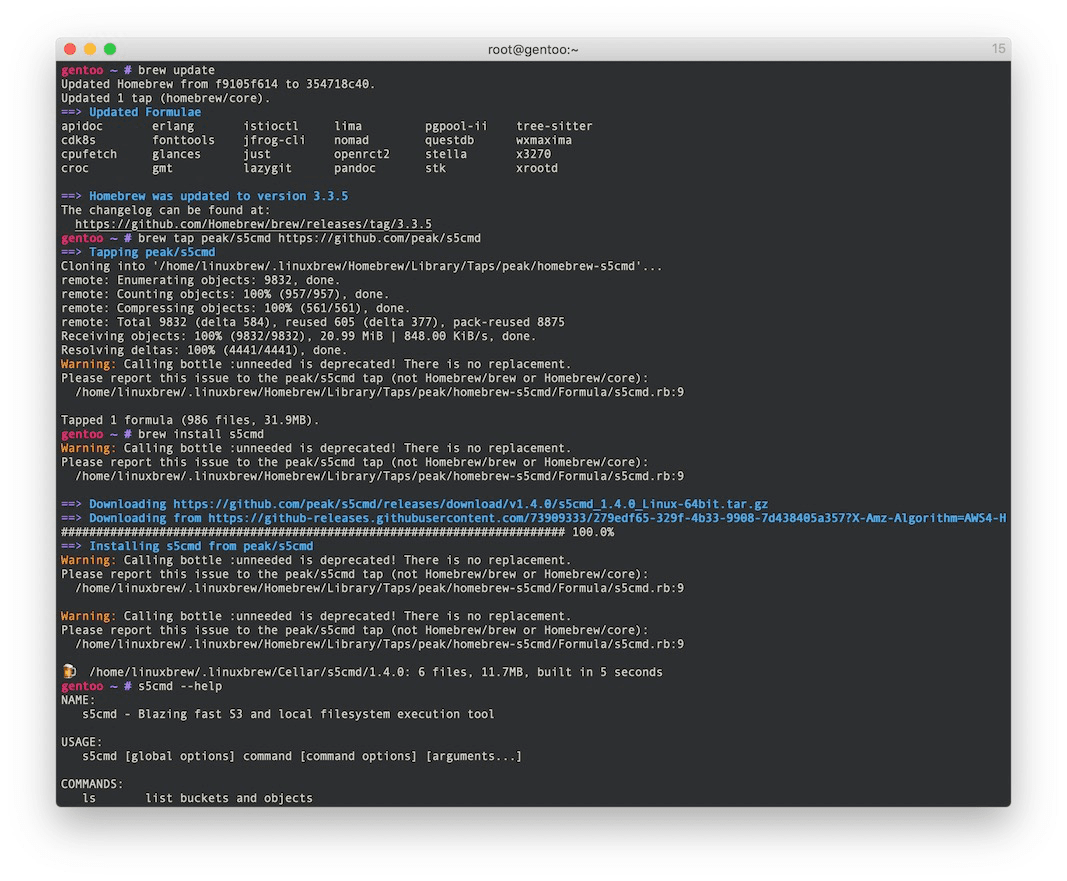Image resolution: width=1067 pixels, height=881 pixels.
Task: Select the formula name 'fonttools'
Action: coord(183,140)
